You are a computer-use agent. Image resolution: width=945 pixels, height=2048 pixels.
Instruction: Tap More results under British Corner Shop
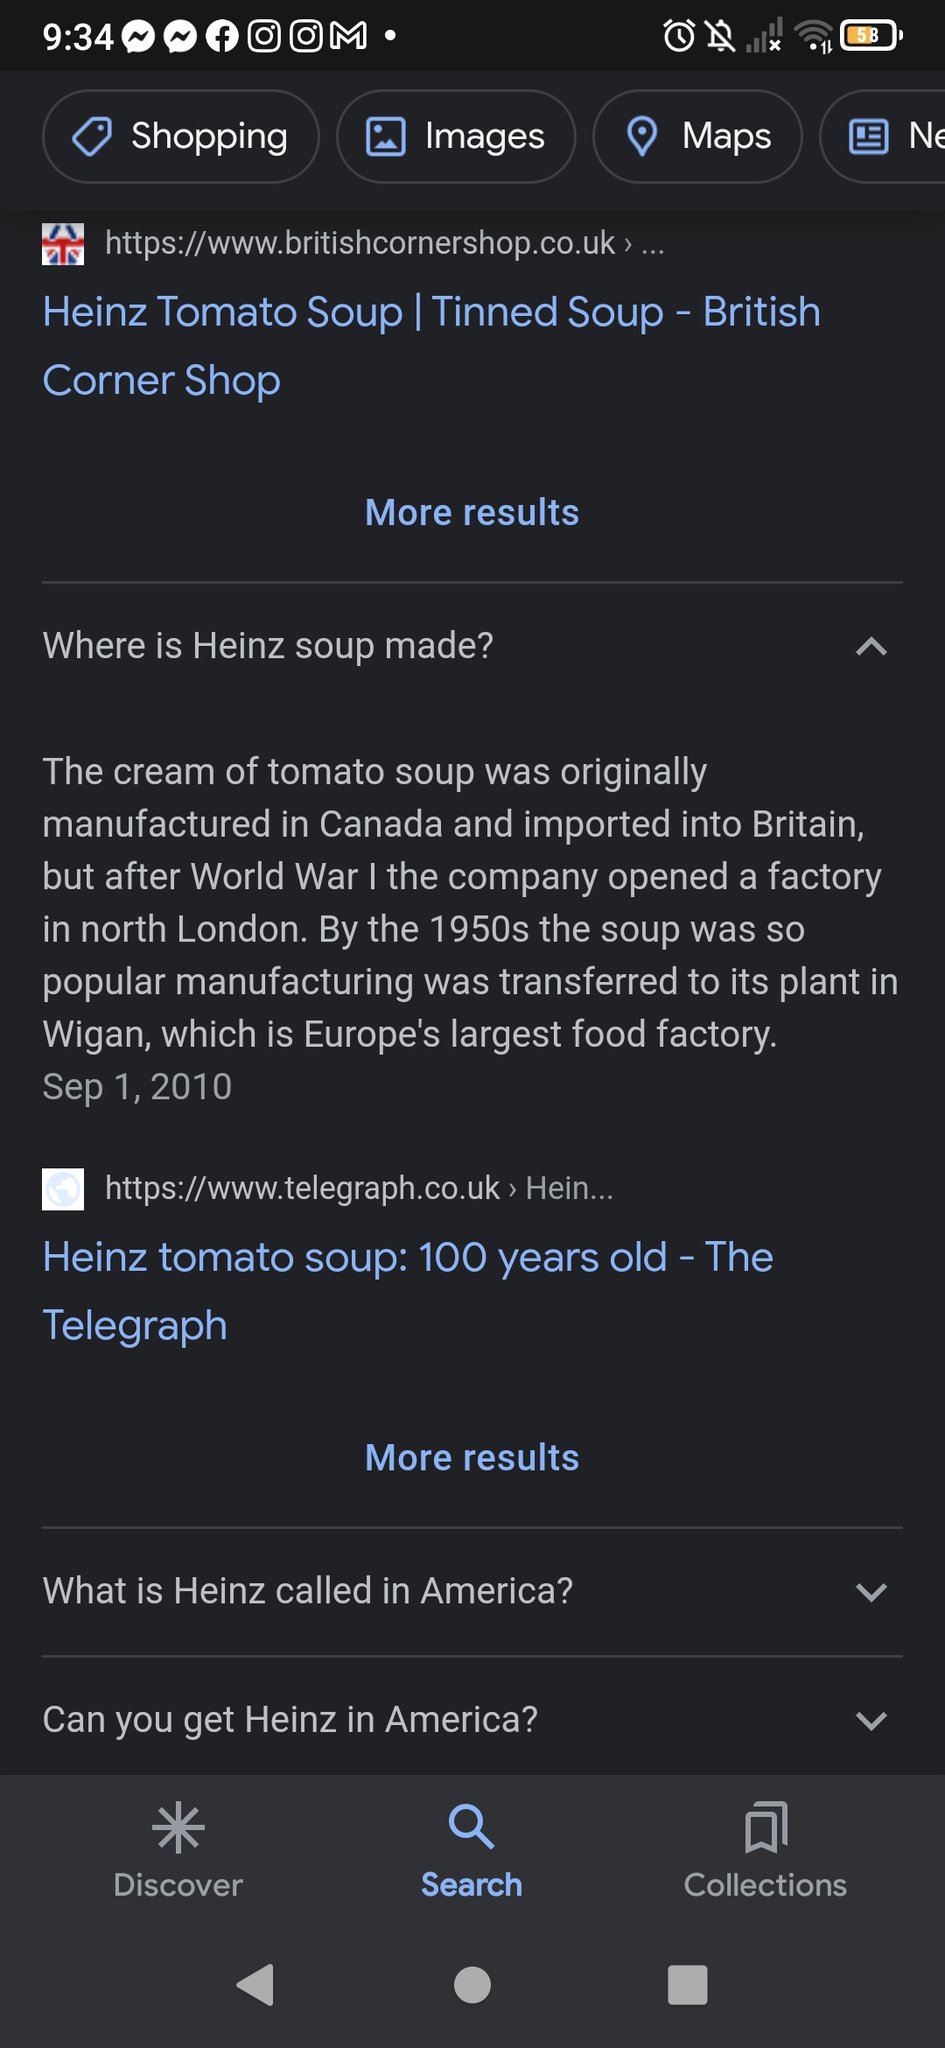472,513
